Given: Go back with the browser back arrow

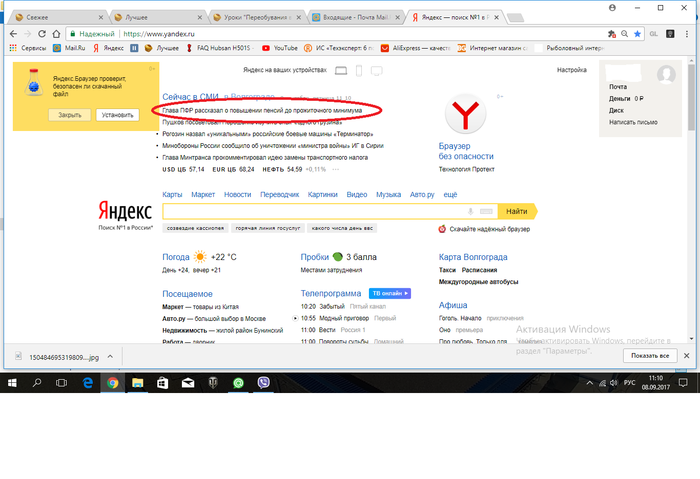Looking at the screenshot, I should 13,34.
